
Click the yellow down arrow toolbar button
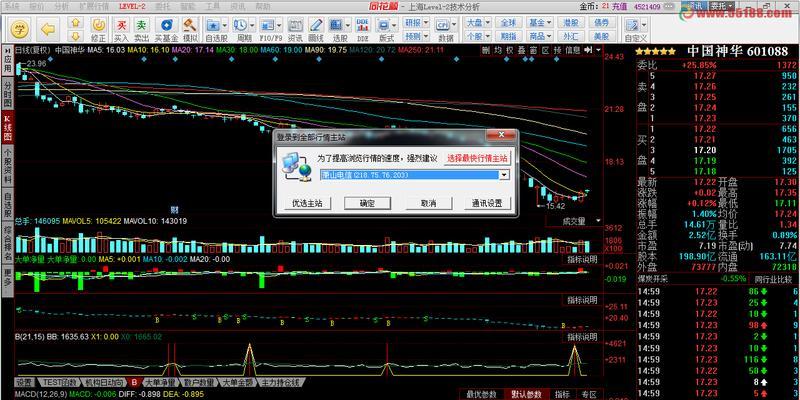click(76, 35)
